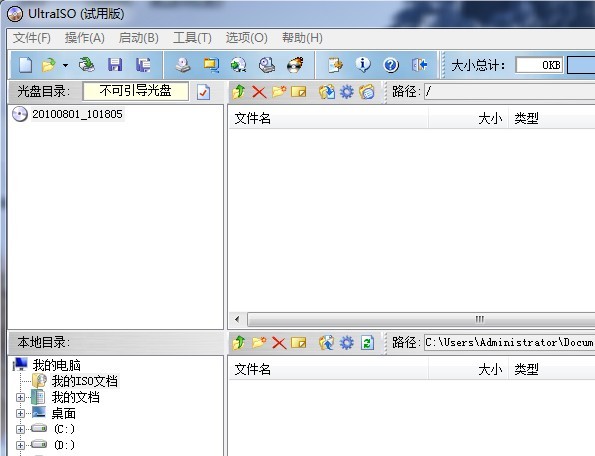
Task: Expand the 我的文档 tree node
Action: point(20,397)
